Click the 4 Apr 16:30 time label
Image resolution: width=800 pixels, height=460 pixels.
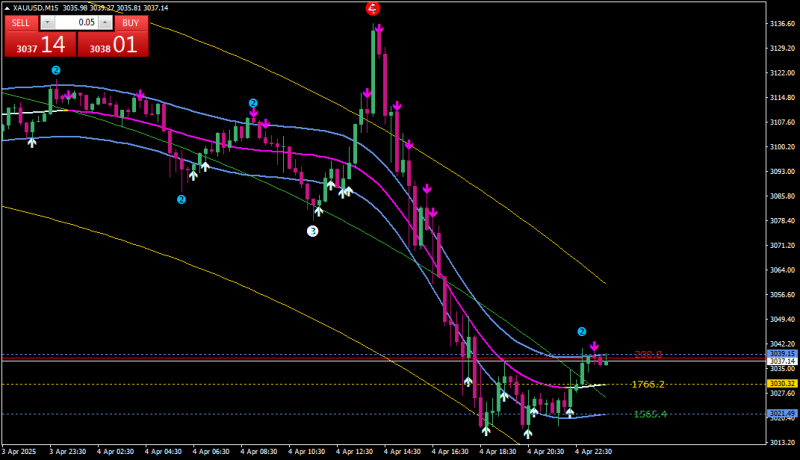(x=450, y=452)
